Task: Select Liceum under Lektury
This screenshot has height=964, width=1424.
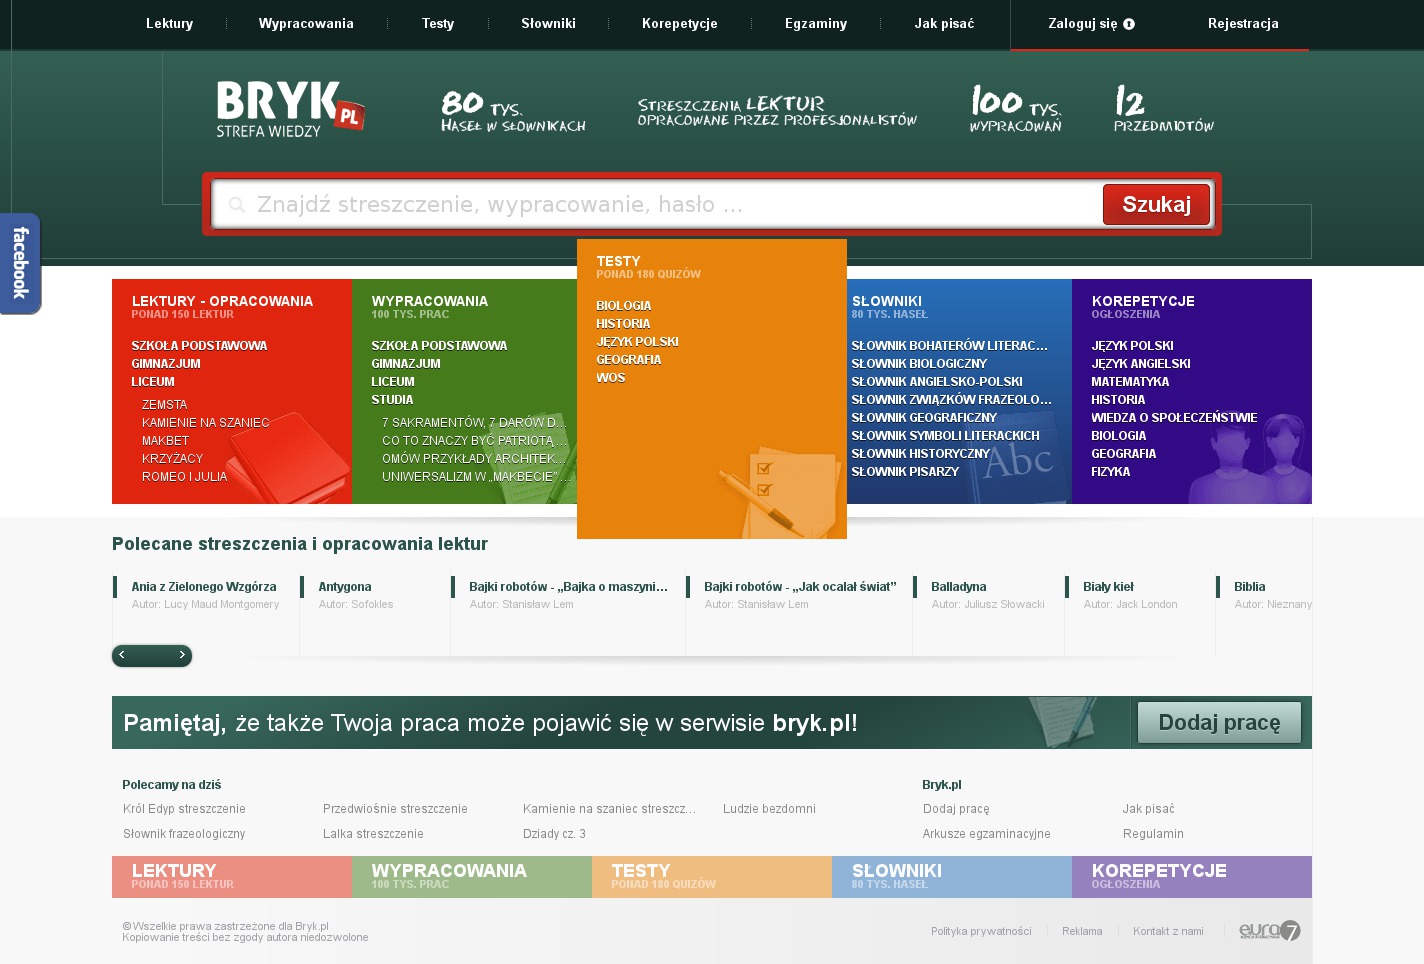Action: point(153,382)
